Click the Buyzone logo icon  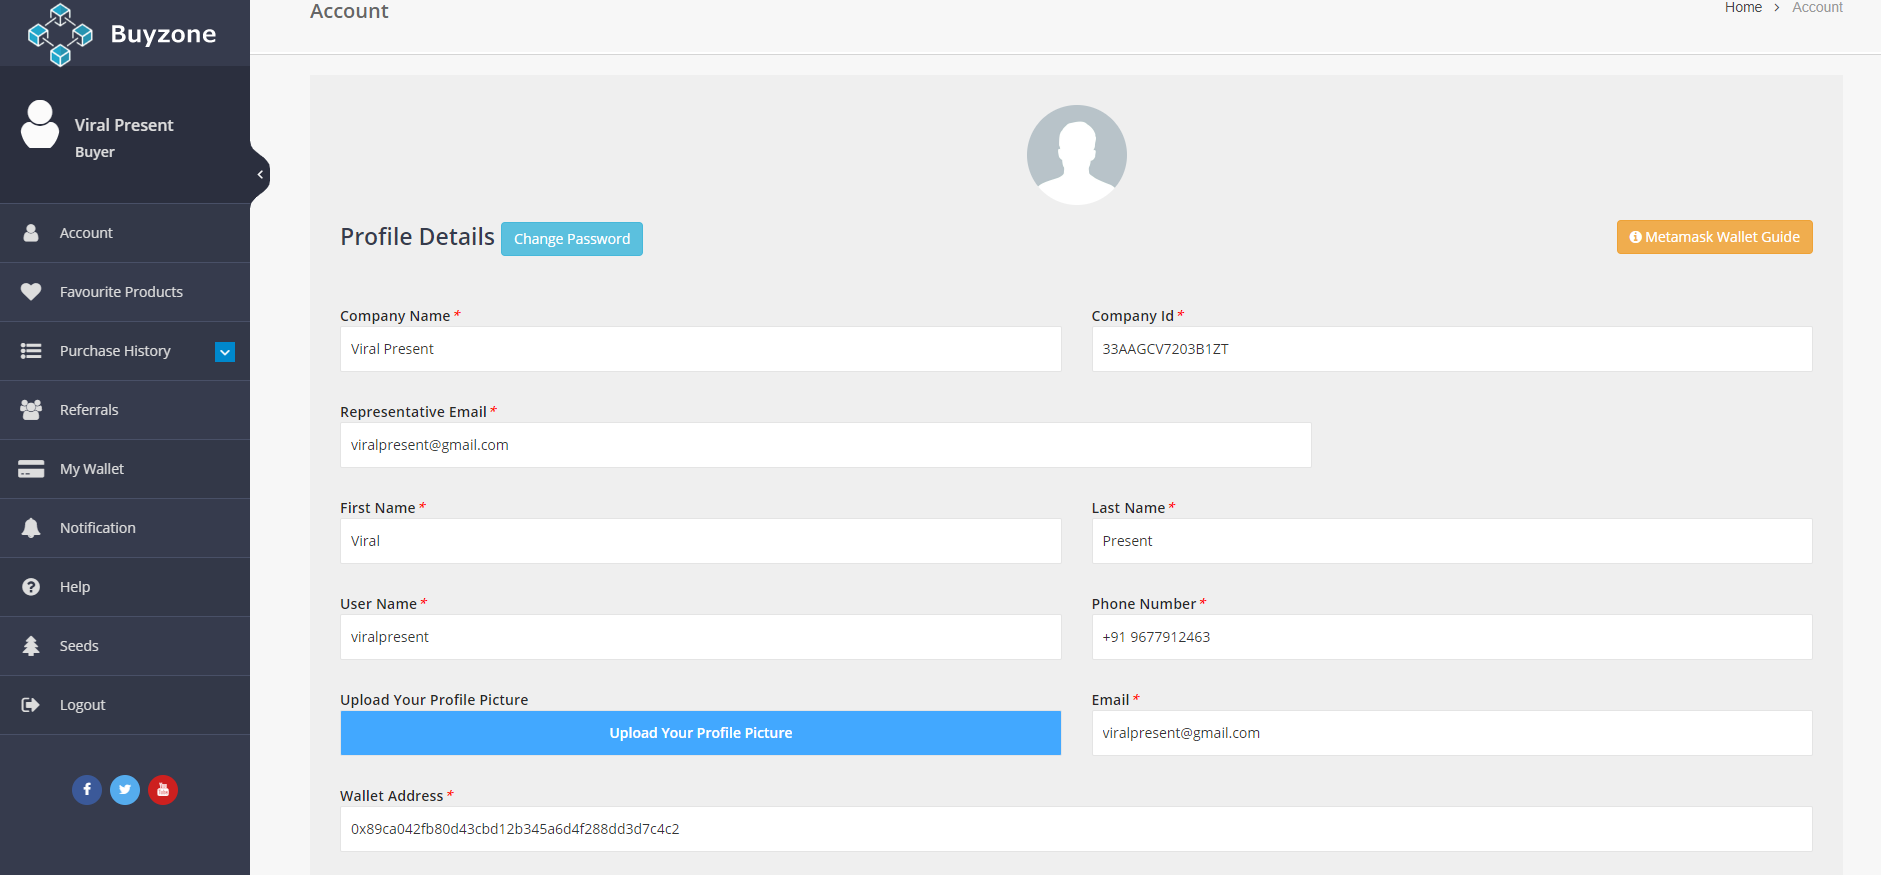(x=60, y=35)
